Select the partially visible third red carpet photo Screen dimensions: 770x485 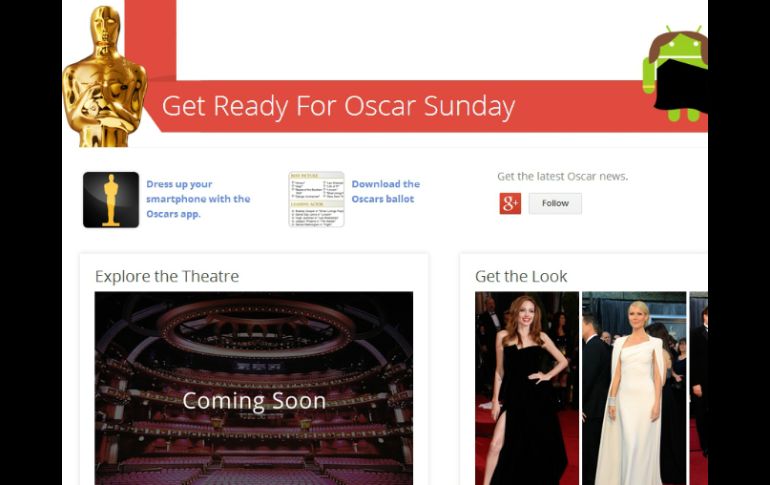(698, 388)
